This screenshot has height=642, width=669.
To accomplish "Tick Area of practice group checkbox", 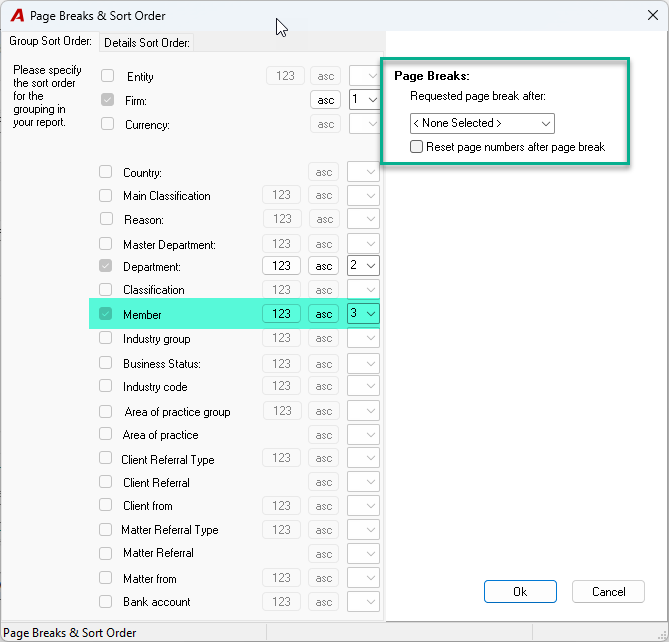I will click(105, 411).
